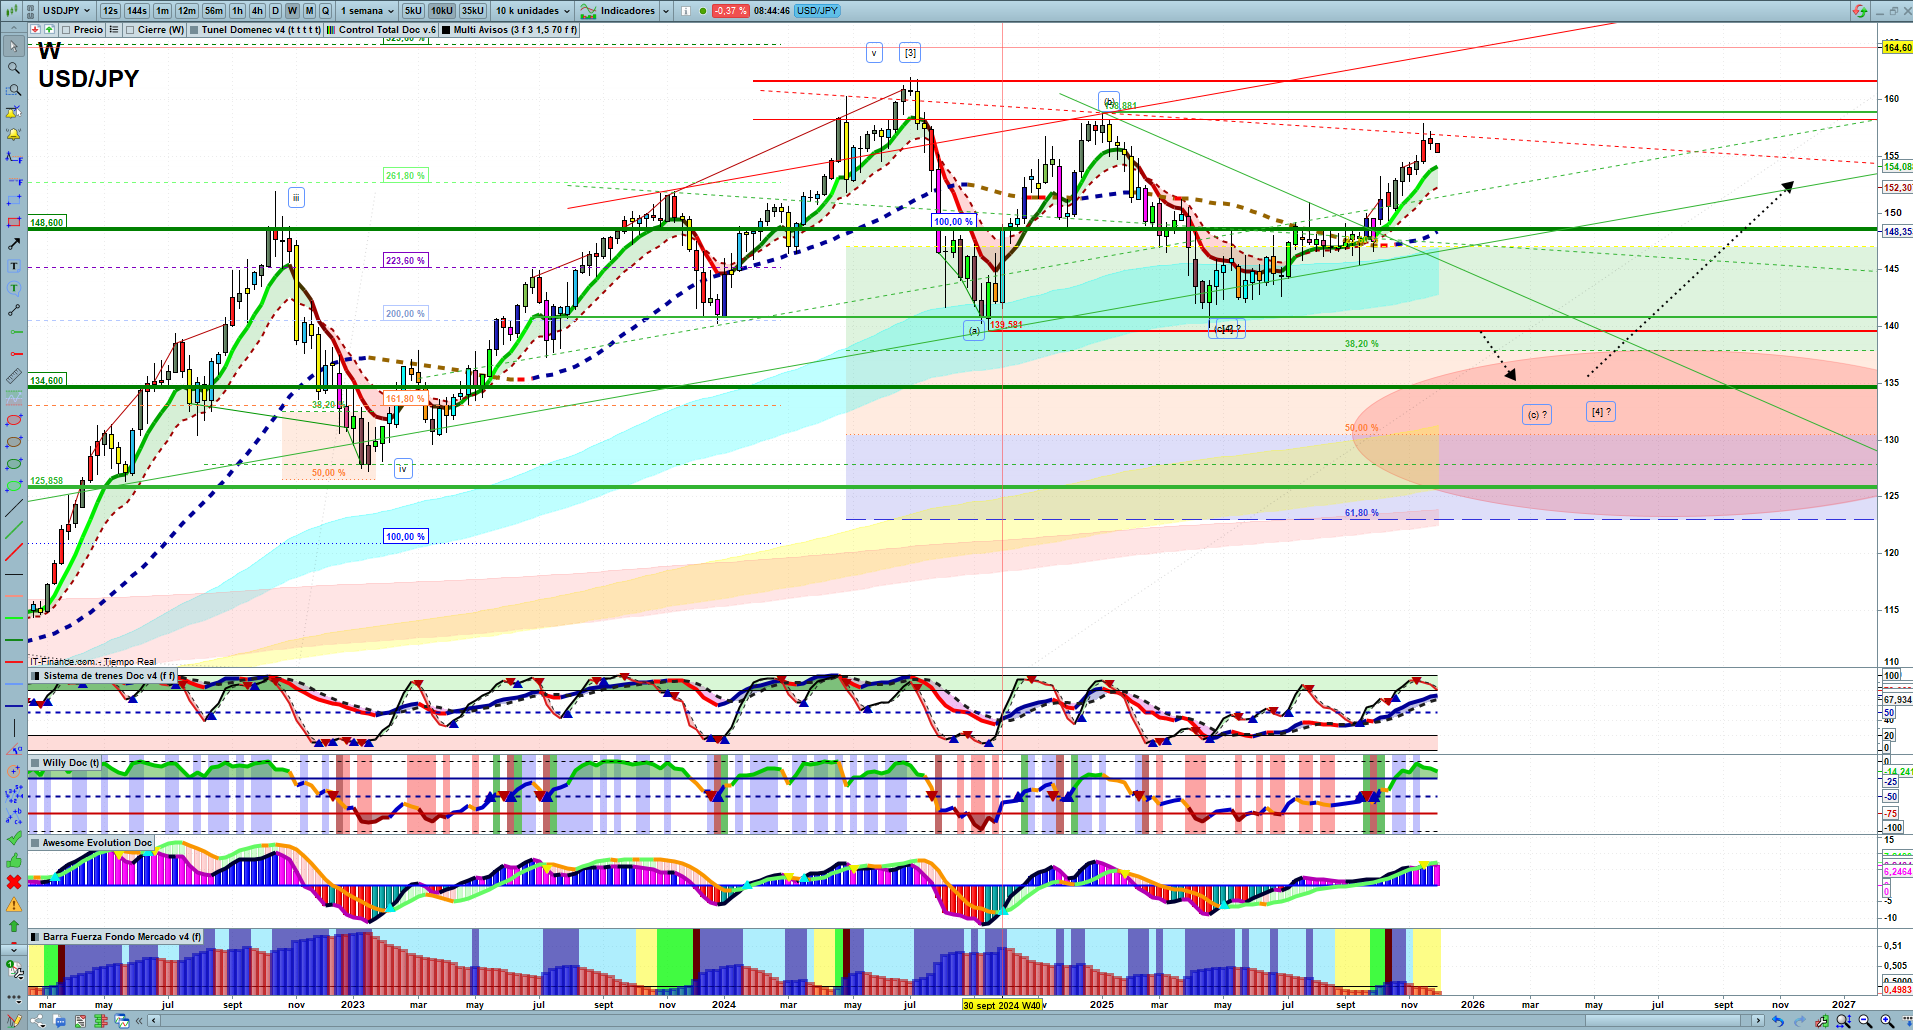Switch to the D daily timeframe
Viewport: 1913px width, 1030px height.
click(275, 11)
